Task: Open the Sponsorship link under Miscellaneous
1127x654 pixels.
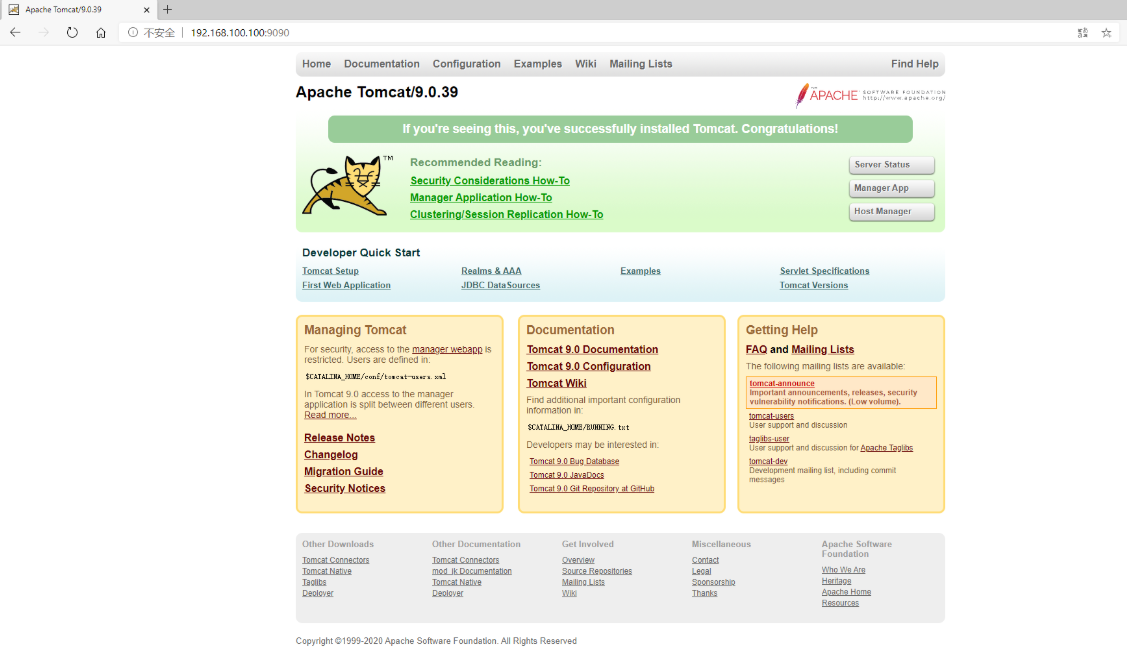Action: click(713, 582)
